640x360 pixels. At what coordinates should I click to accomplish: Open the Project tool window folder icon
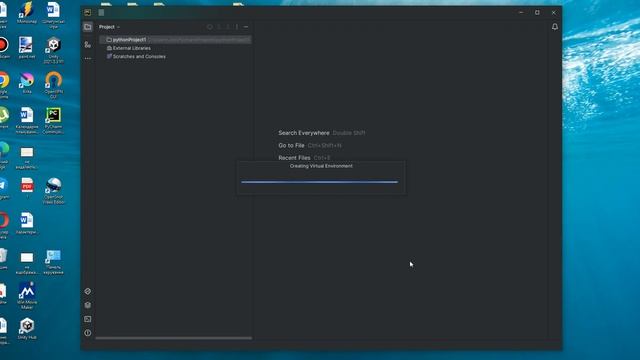88,27
